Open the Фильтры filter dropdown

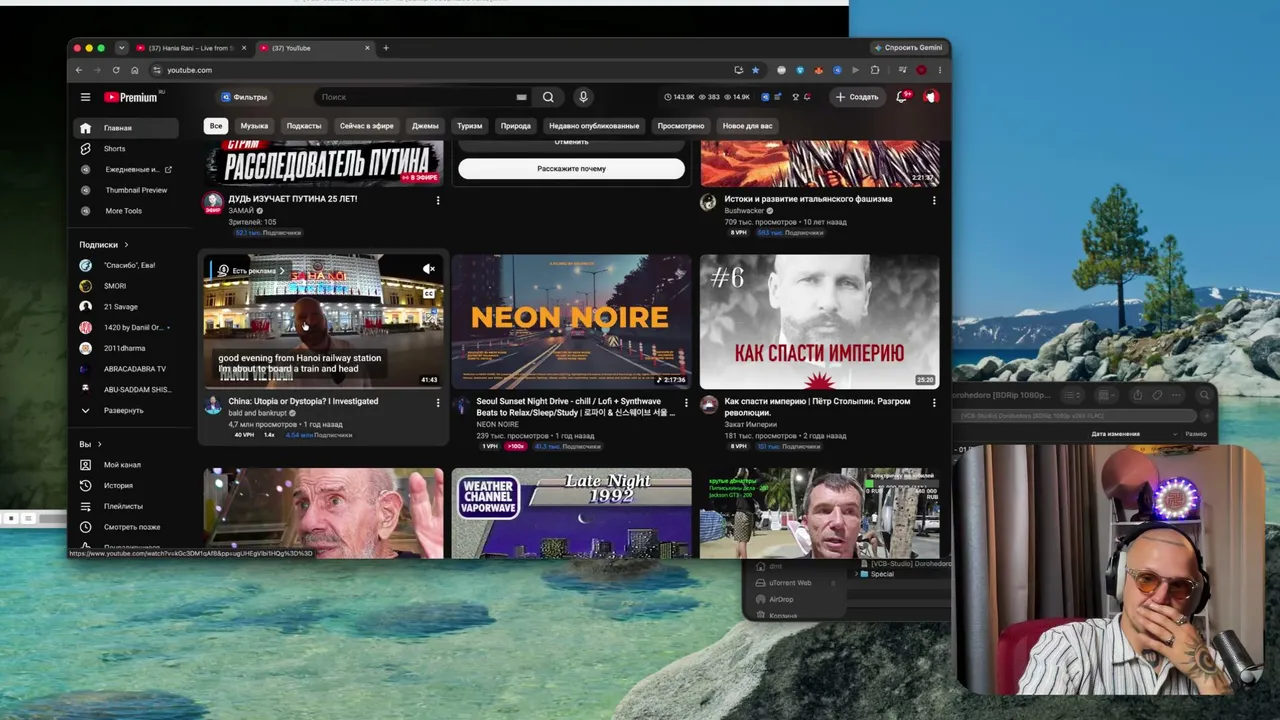244,97
